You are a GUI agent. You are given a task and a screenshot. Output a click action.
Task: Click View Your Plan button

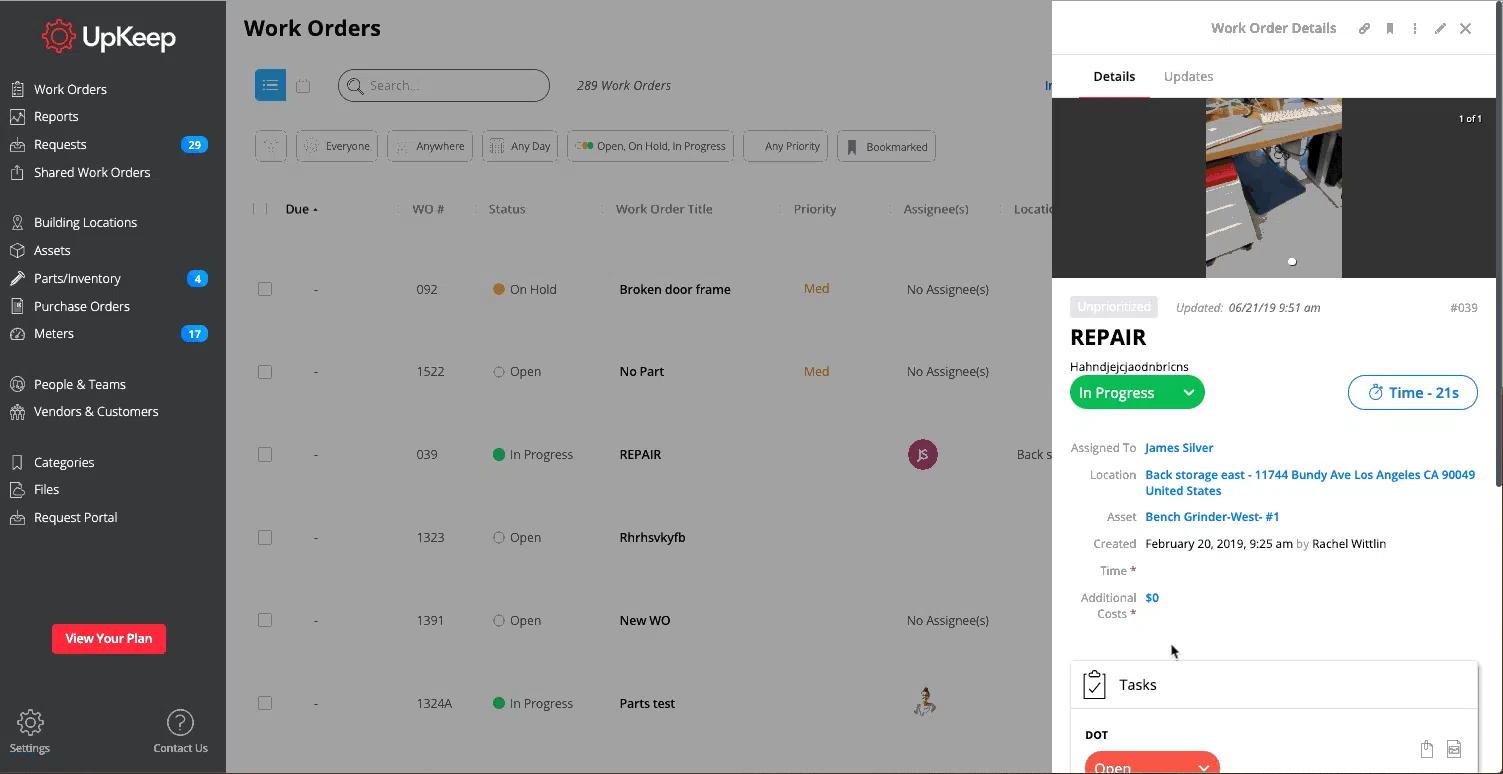click(109, 639)
